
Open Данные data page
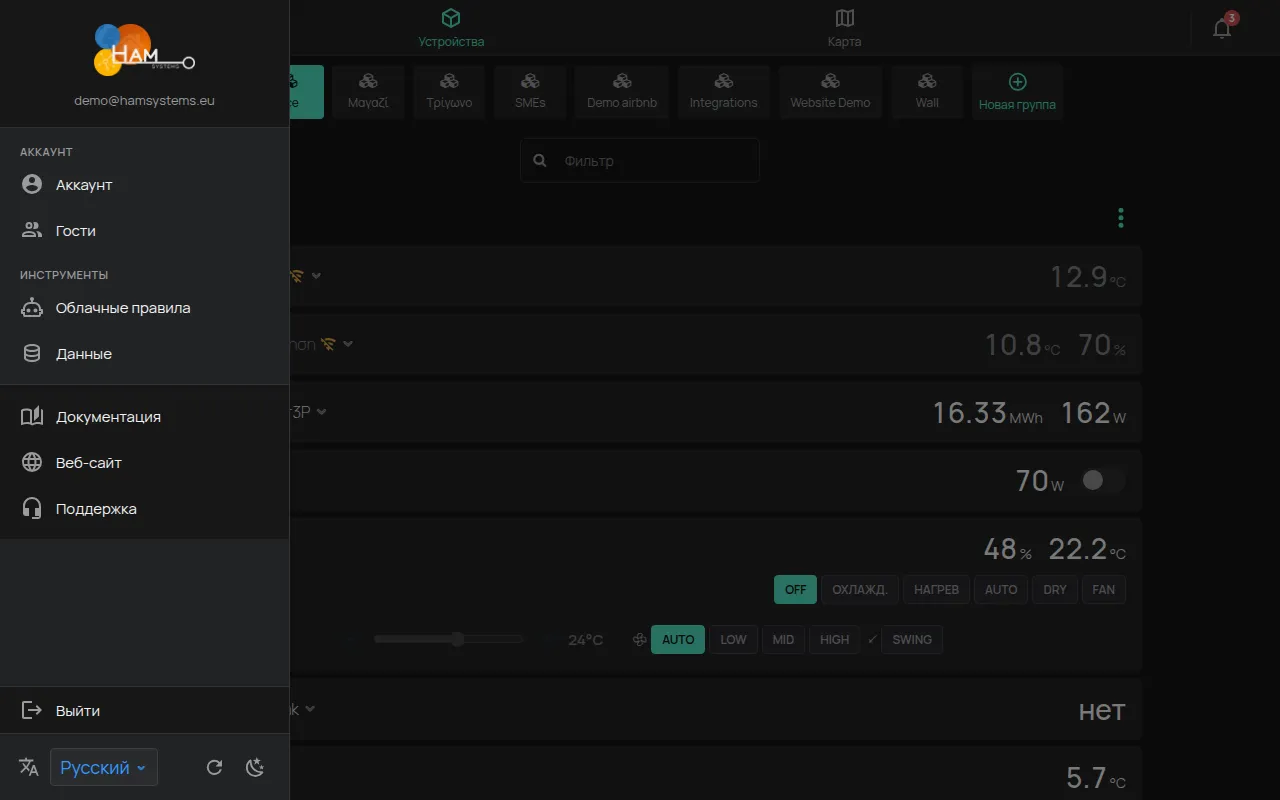click(x=144, y=354)
